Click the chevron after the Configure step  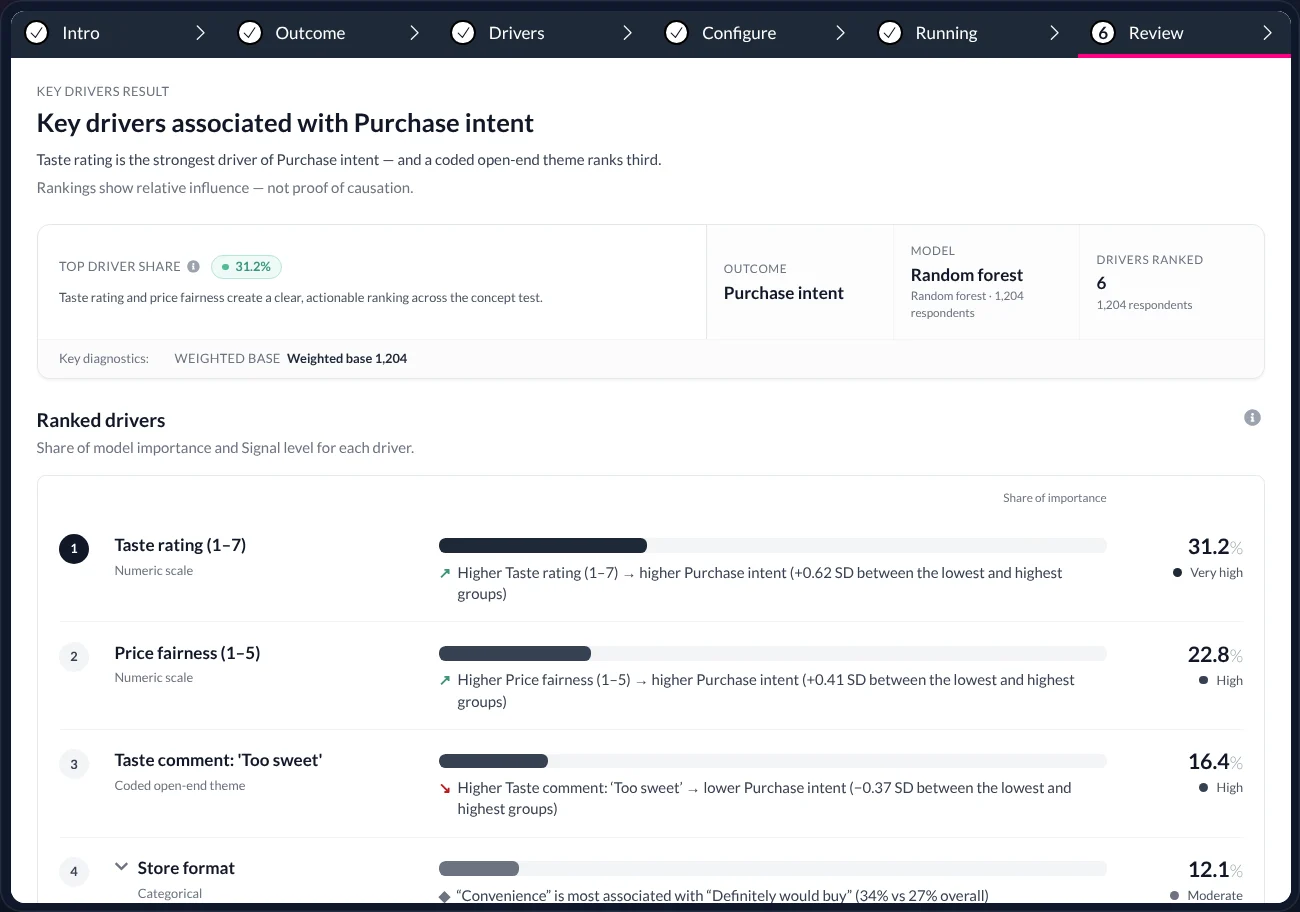pos(841,33)
